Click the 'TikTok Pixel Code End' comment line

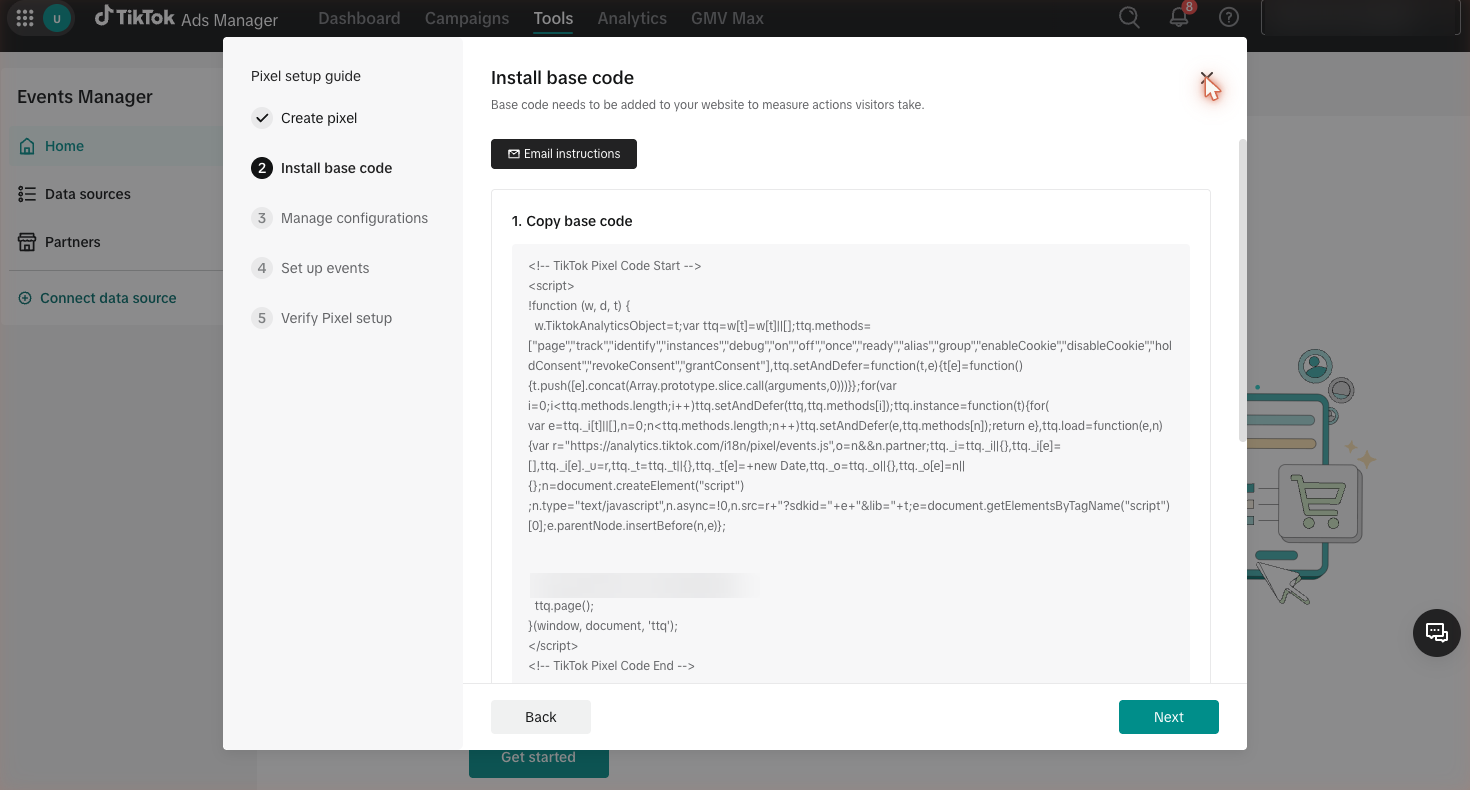[x=611, y=666]
